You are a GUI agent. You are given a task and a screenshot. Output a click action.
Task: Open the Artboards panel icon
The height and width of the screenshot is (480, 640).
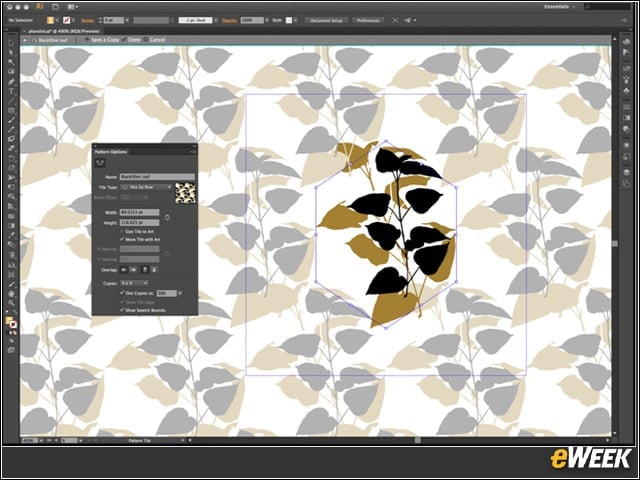627,183
